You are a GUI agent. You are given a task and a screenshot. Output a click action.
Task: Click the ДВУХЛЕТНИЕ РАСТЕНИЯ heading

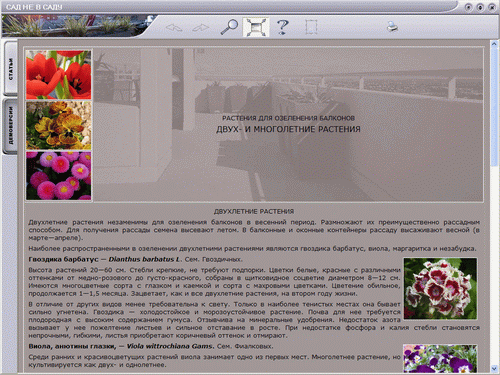[x=254, y=212]
